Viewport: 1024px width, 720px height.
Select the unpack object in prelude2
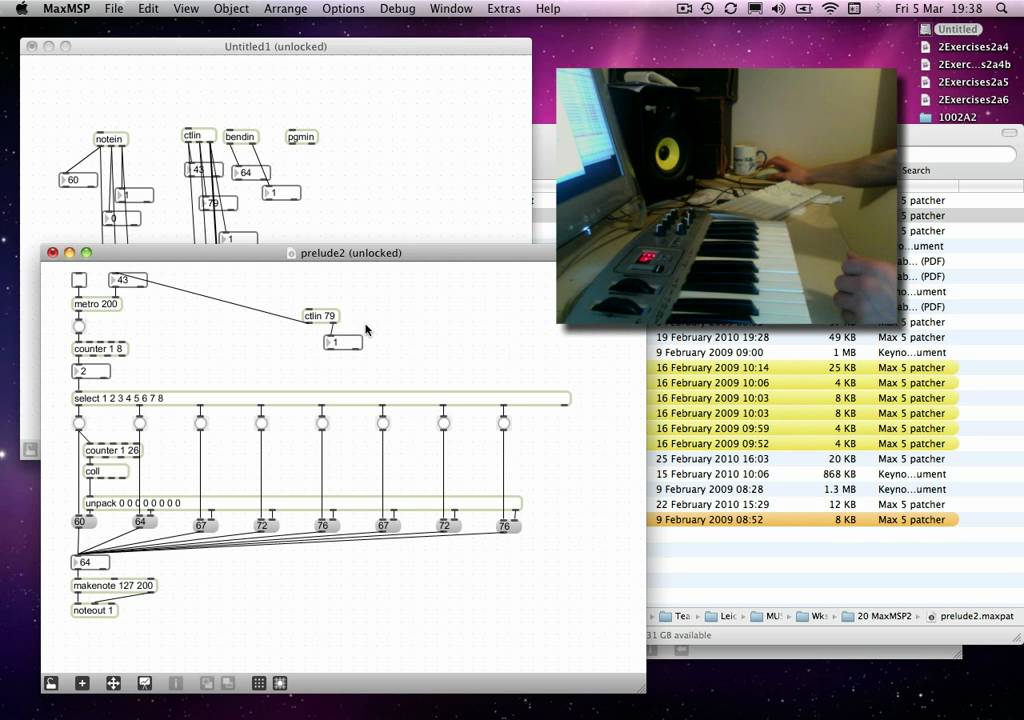click(302, 503)
